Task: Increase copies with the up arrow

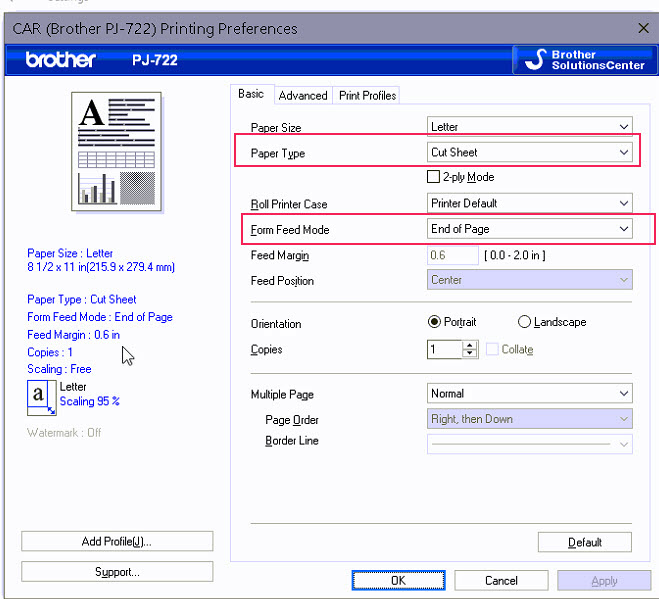Action: pos(470,345)
